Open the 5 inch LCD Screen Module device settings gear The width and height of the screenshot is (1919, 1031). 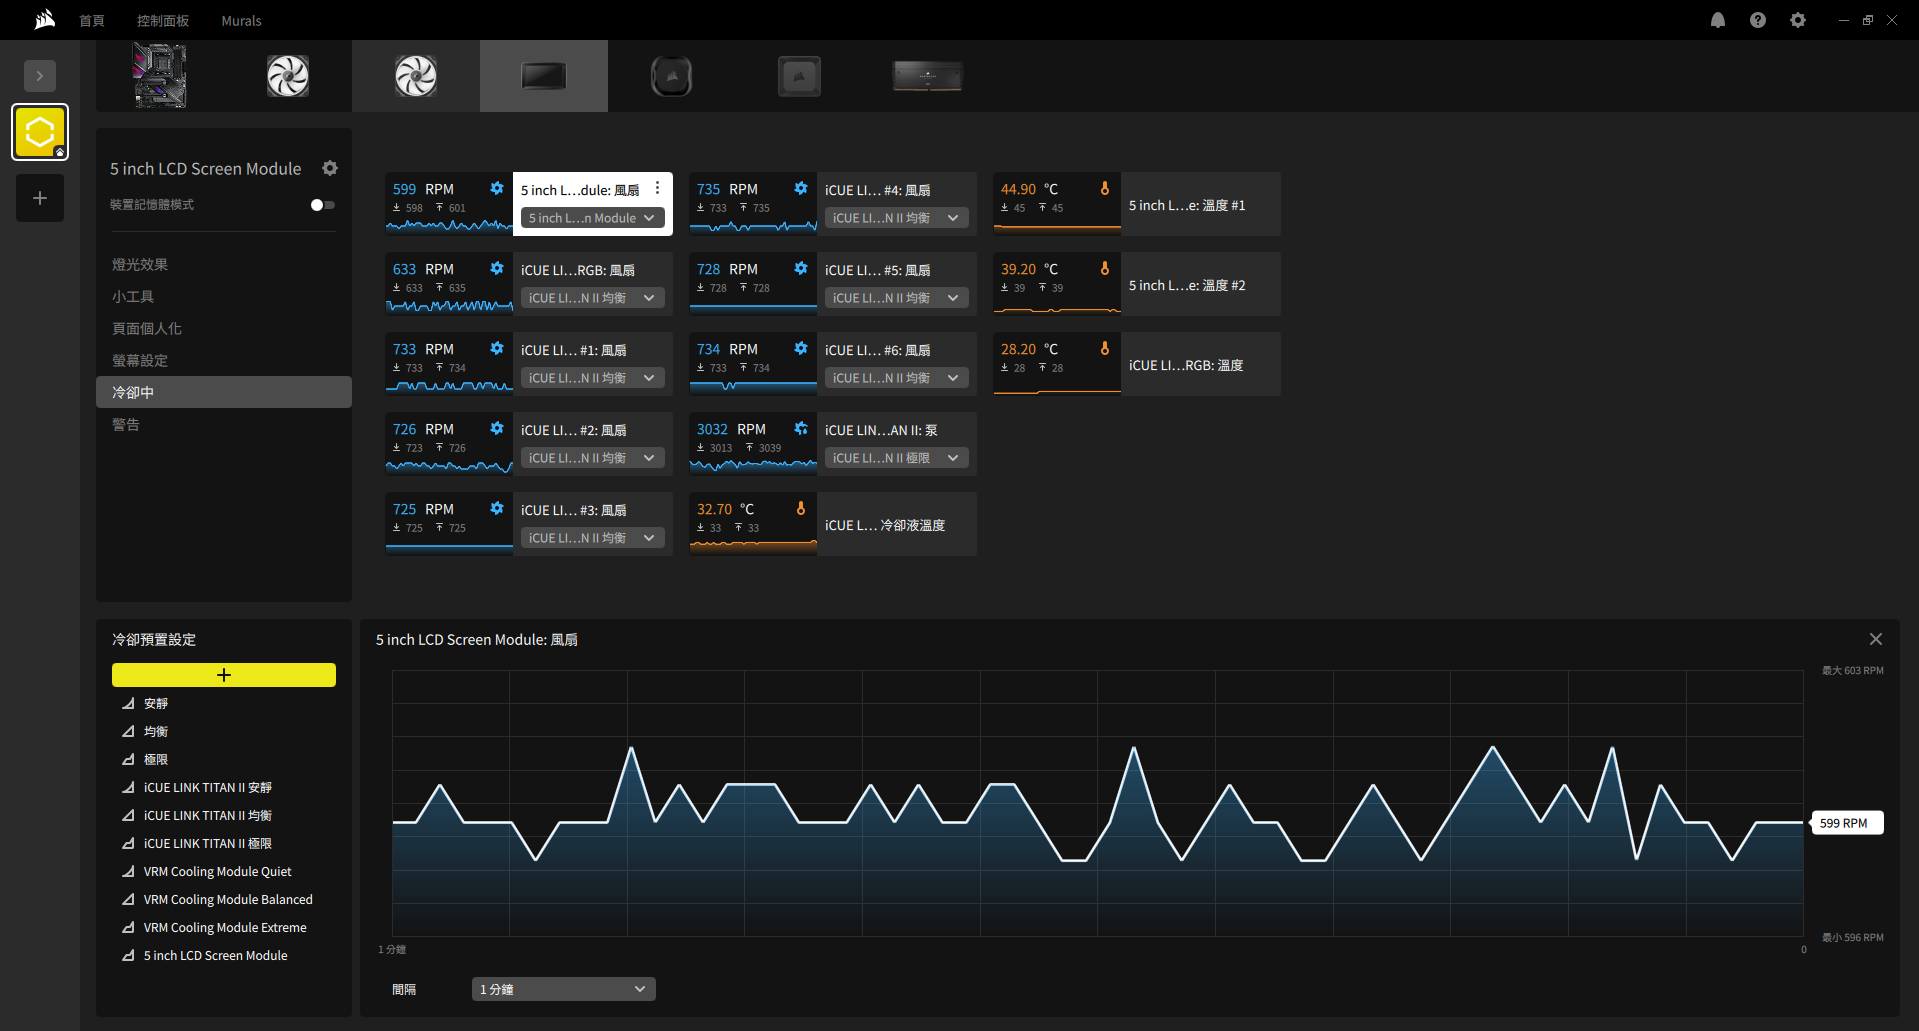(330, 168)
